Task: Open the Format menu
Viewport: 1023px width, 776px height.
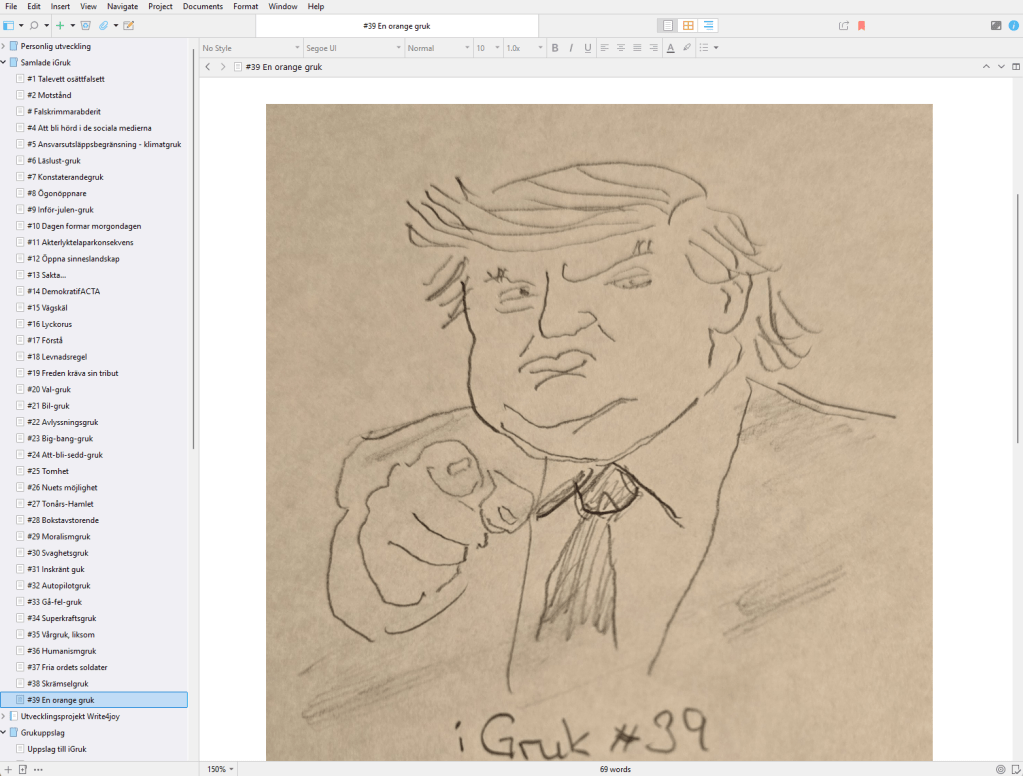Action: [245, 6]
